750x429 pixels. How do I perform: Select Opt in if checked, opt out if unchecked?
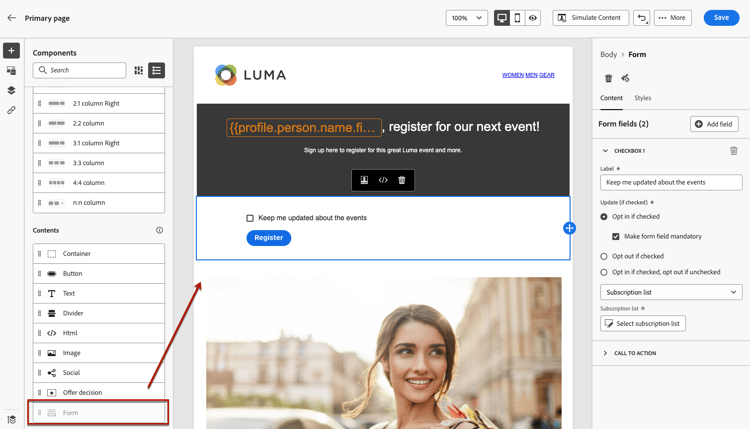(604, 272)
